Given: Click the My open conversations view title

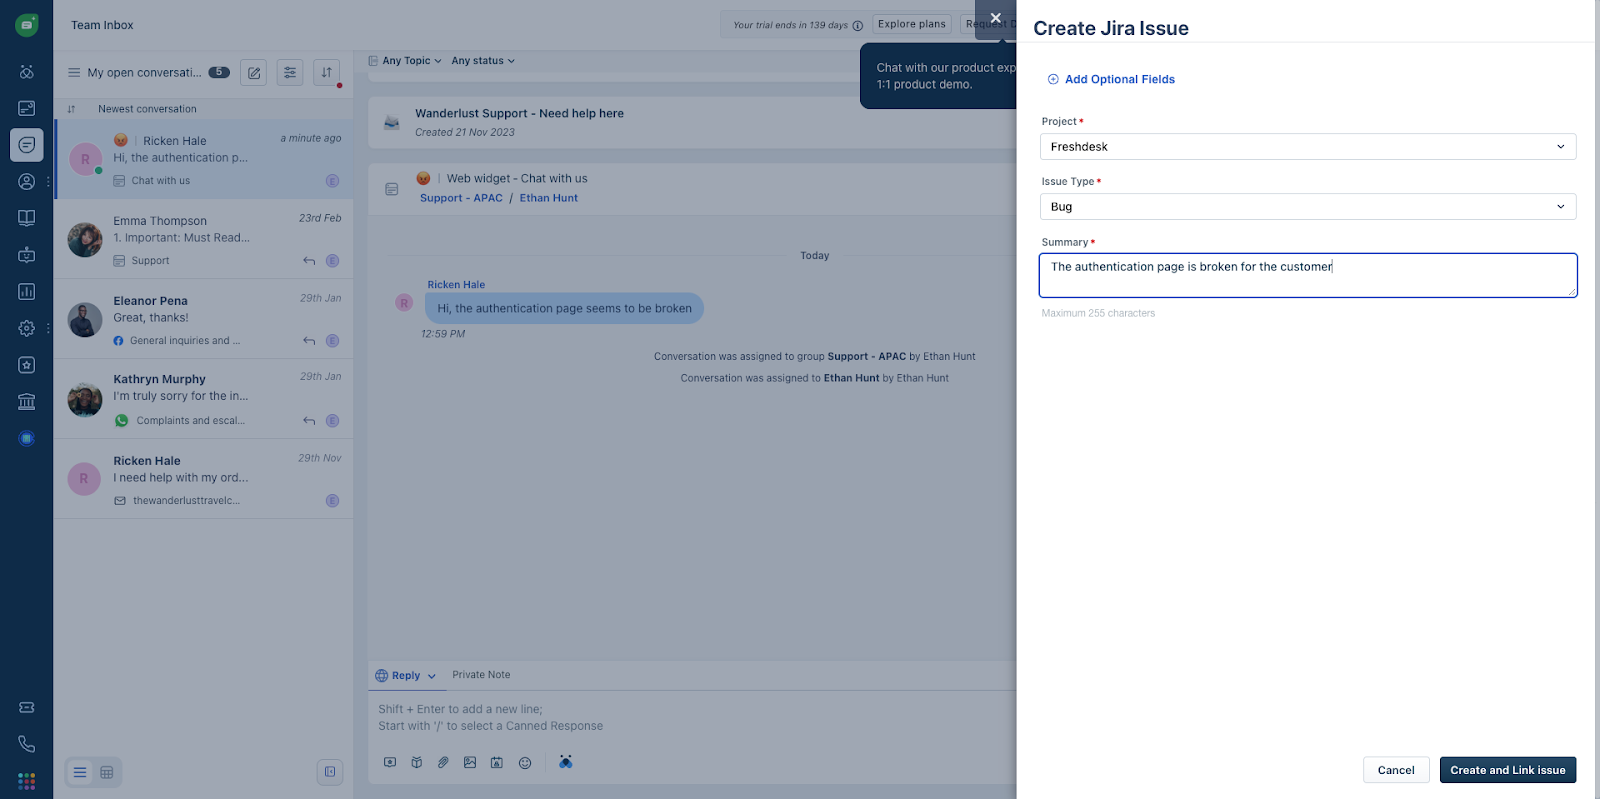Looking at the screenshot, I should [144, 72].
